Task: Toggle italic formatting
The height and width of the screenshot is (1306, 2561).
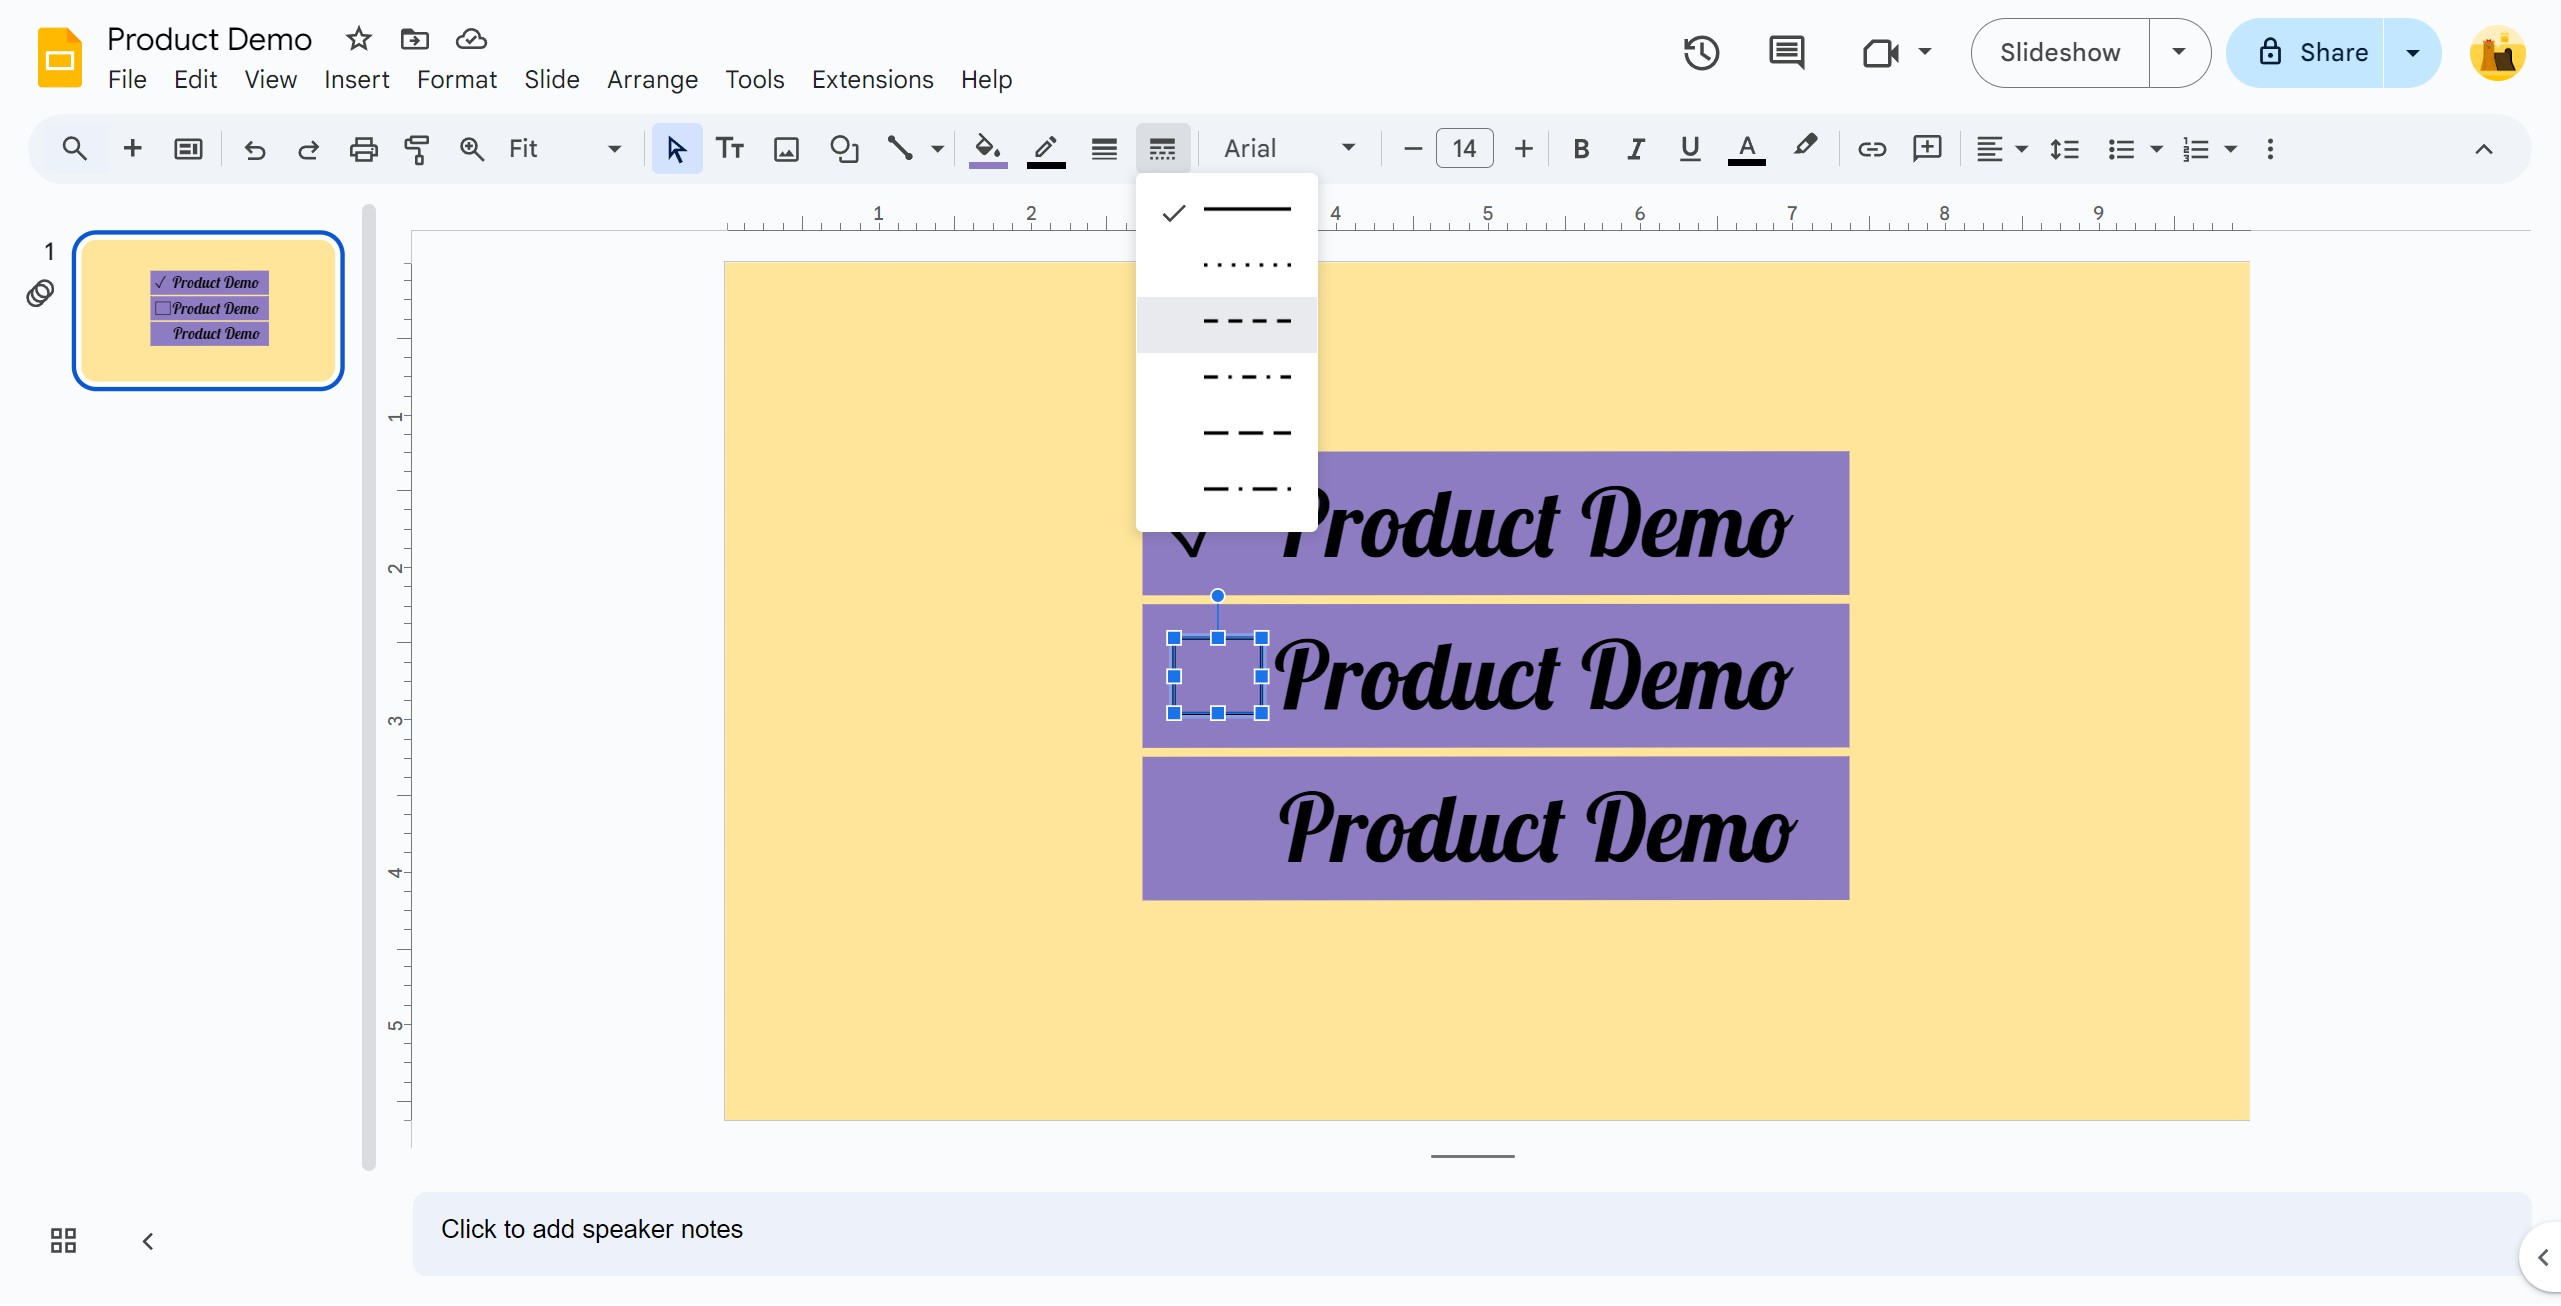Action: [1635, 149]
